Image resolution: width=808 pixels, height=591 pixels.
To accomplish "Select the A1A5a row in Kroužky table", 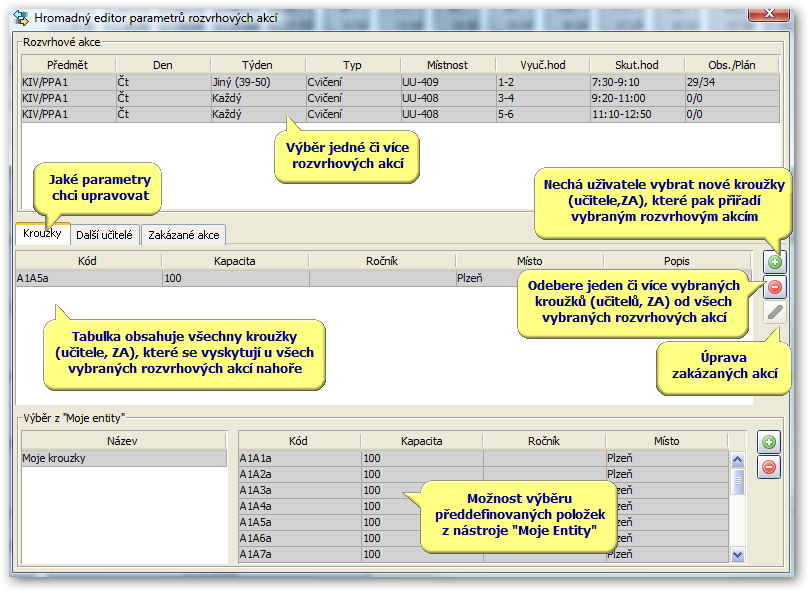I will click(268, 278).
